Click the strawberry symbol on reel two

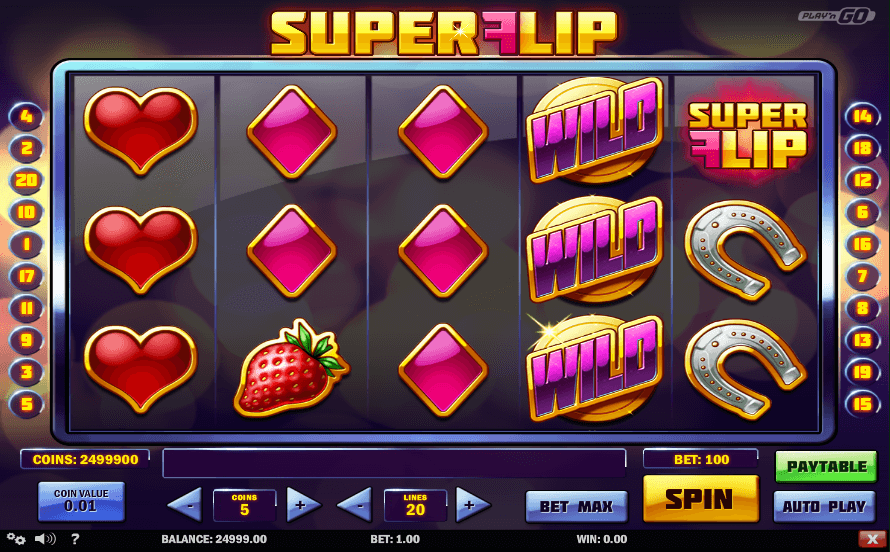tap(291, 367)
